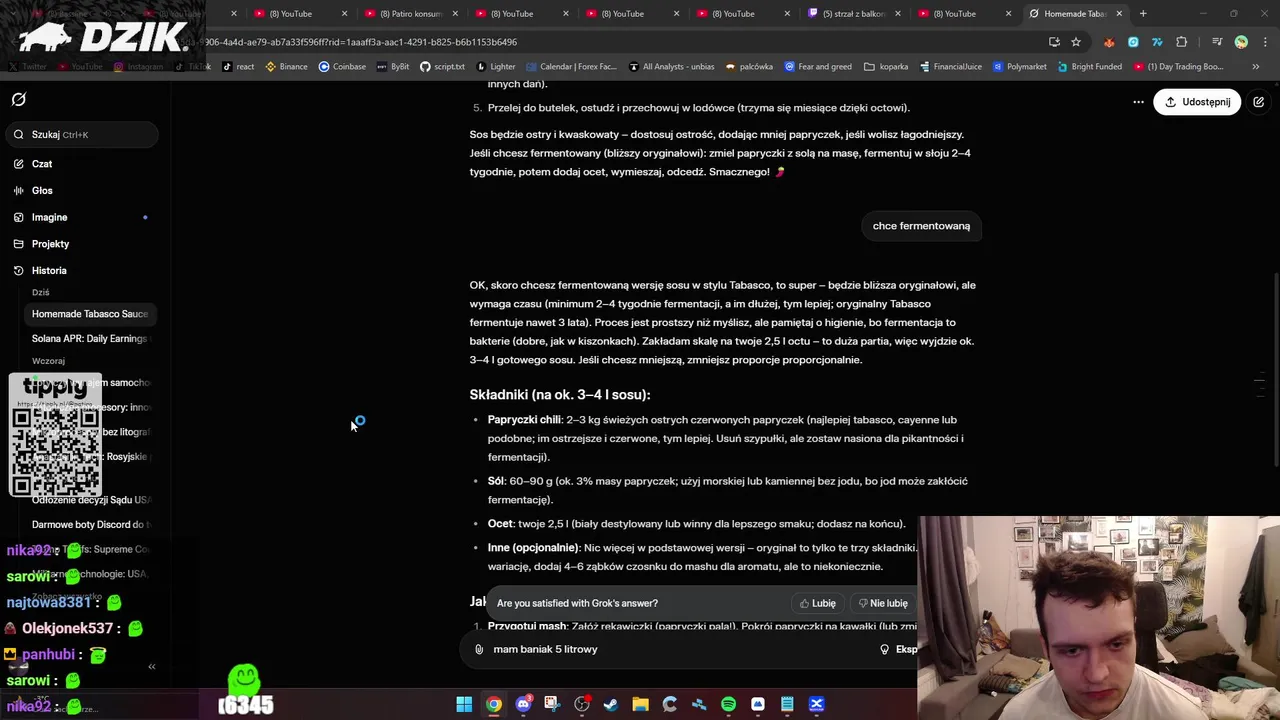Collapse the sidebar with the double chevron
The image size is (1280, 720).
[152, 667]
